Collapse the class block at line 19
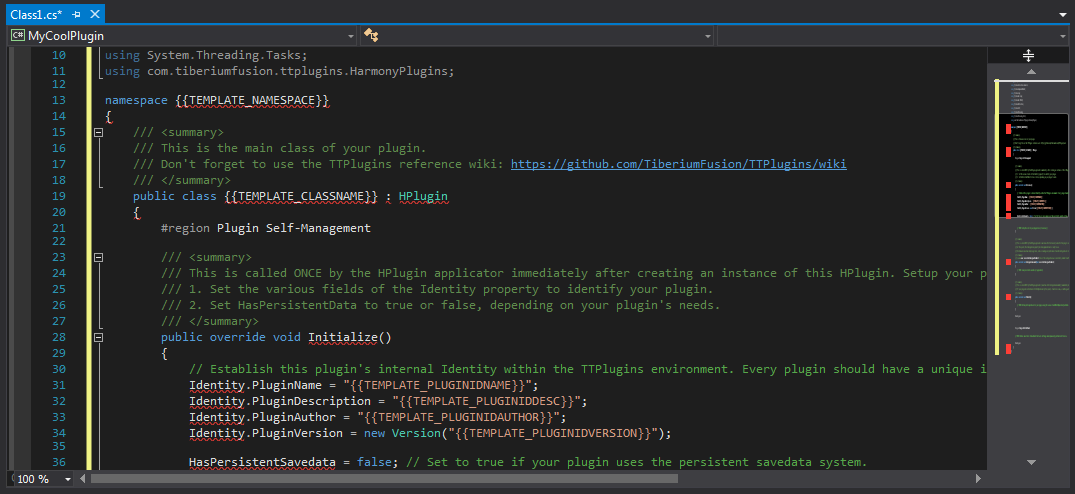The image size is (1075, 494). pos(98,196)
